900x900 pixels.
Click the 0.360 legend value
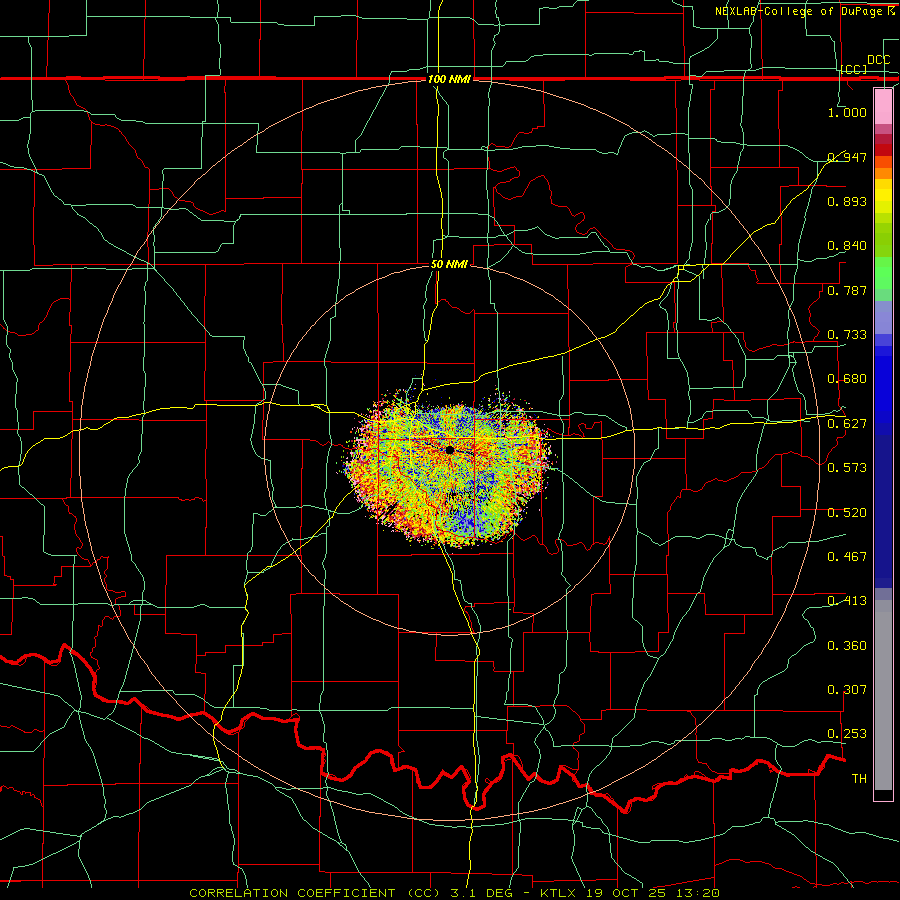tap(847, 646)
